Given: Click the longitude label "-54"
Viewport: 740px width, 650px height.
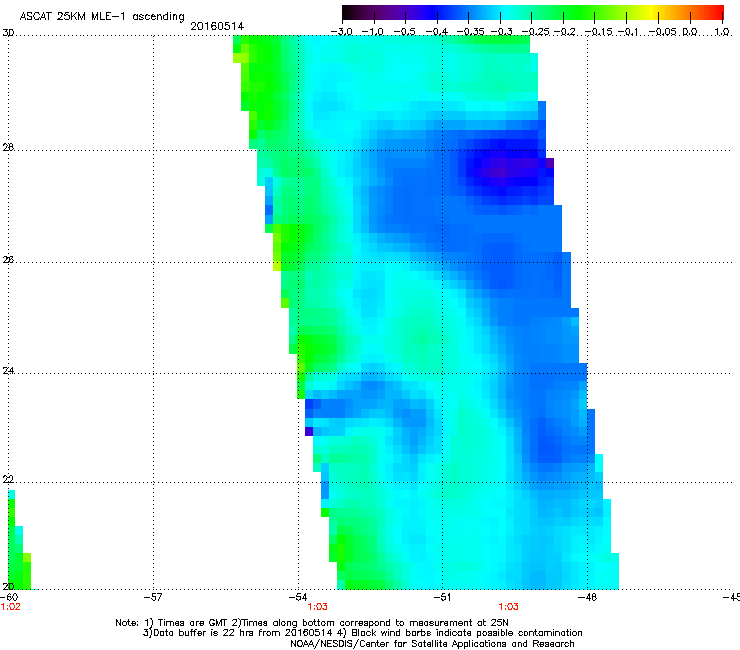Looking at the screenshot, I should coord(298,598).
